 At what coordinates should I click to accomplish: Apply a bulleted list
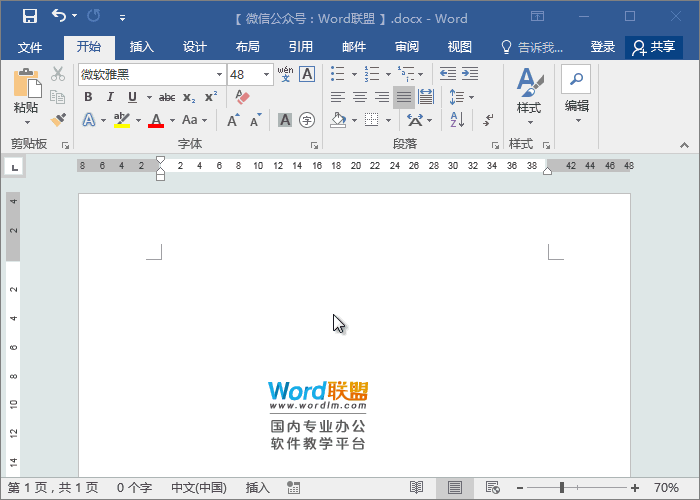click(338, 74)
